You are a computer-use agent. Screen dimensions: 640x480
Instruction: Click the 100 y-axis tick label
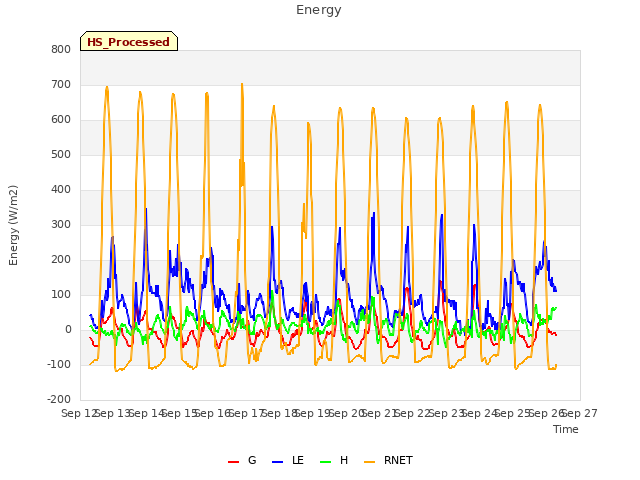(x=61, y=295)
